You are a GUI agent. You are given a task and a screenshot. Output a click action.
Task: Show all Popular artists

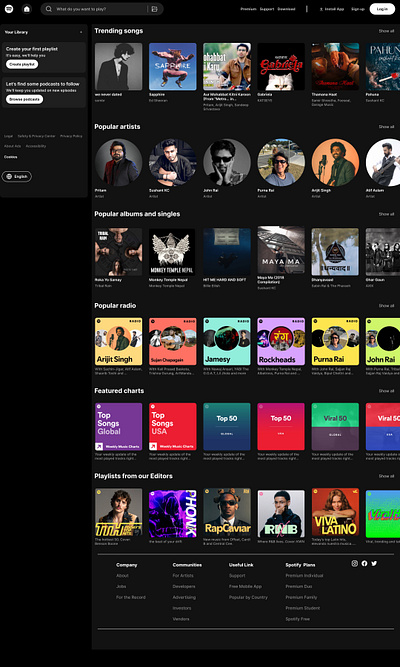click(x=386, y=127)
